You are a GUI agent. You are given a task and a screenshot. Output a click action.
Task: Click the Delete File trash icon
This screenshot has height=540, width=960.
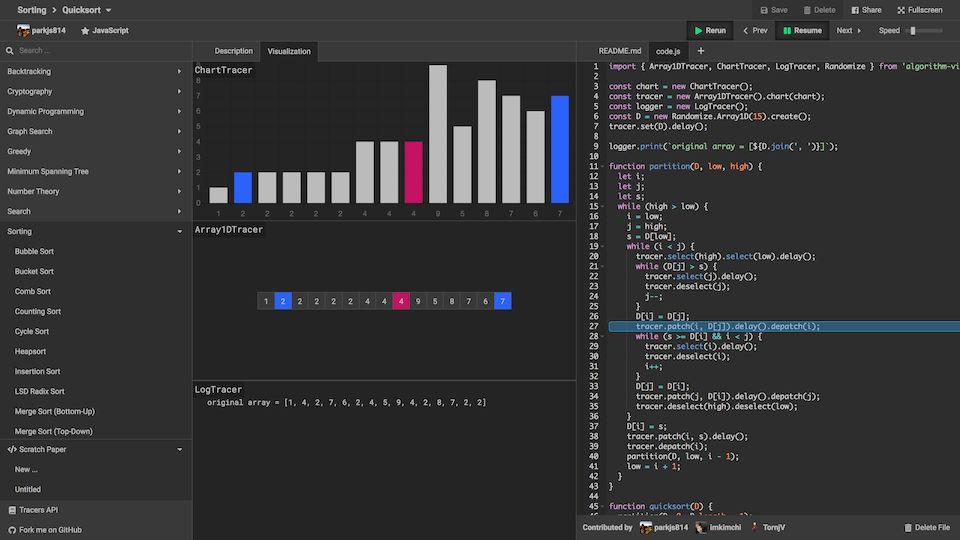pyautogui.click(x=908, y=528)
